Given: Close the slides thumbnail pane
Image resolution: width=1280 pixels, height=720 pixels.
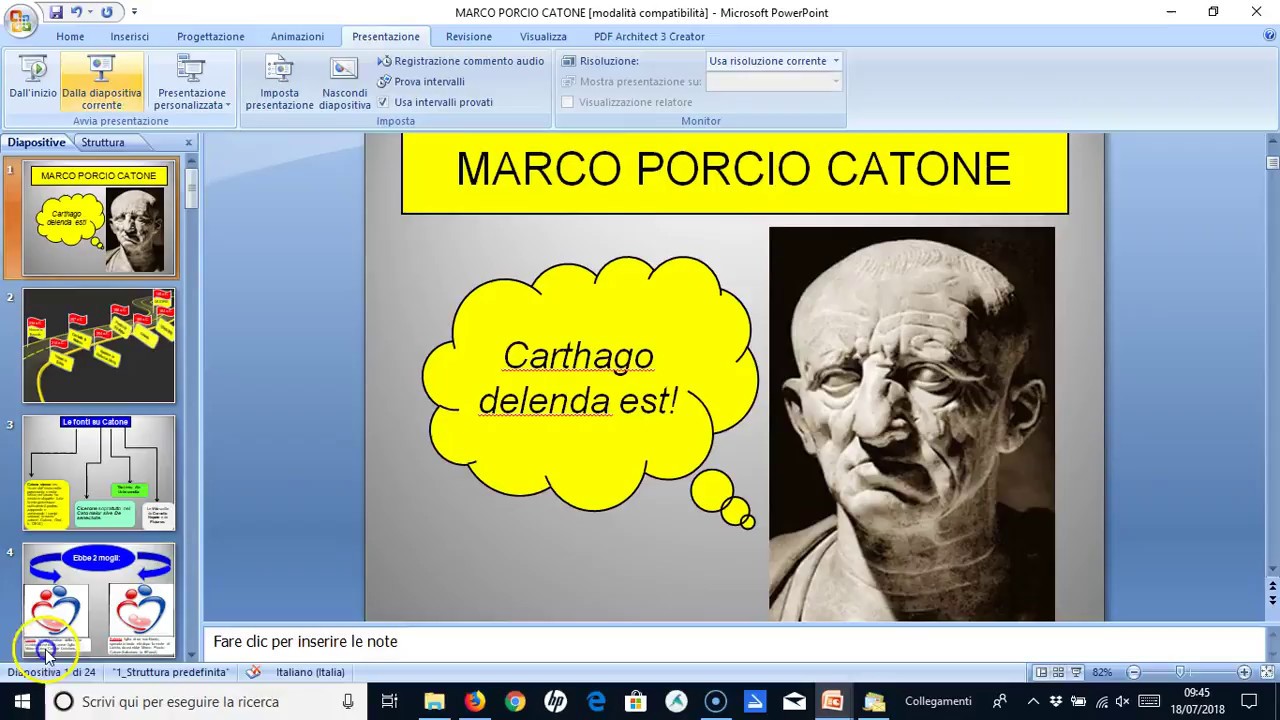Looking at the screenshot, I should pyautogui.click(x=188, y=143).
